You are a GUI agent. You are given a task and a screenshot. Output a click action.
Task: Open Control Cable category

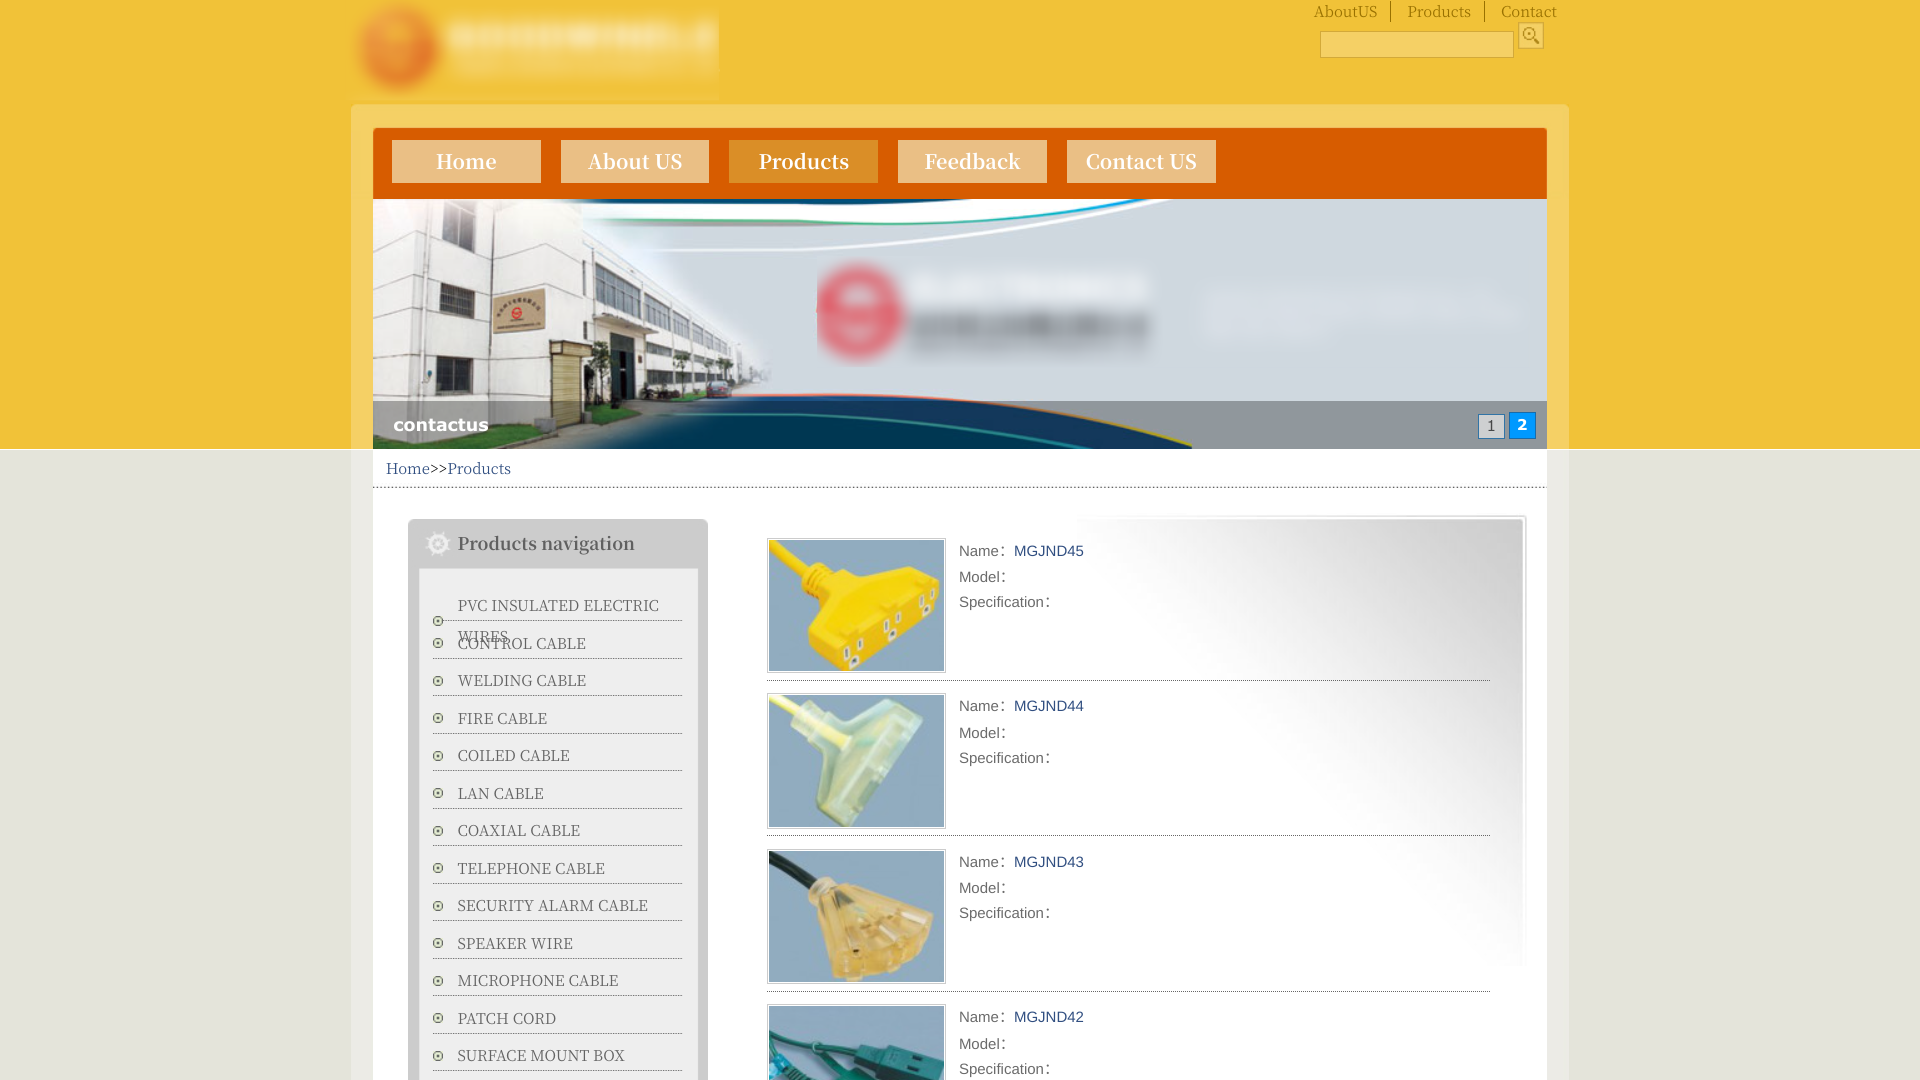[x=522, y=644]
